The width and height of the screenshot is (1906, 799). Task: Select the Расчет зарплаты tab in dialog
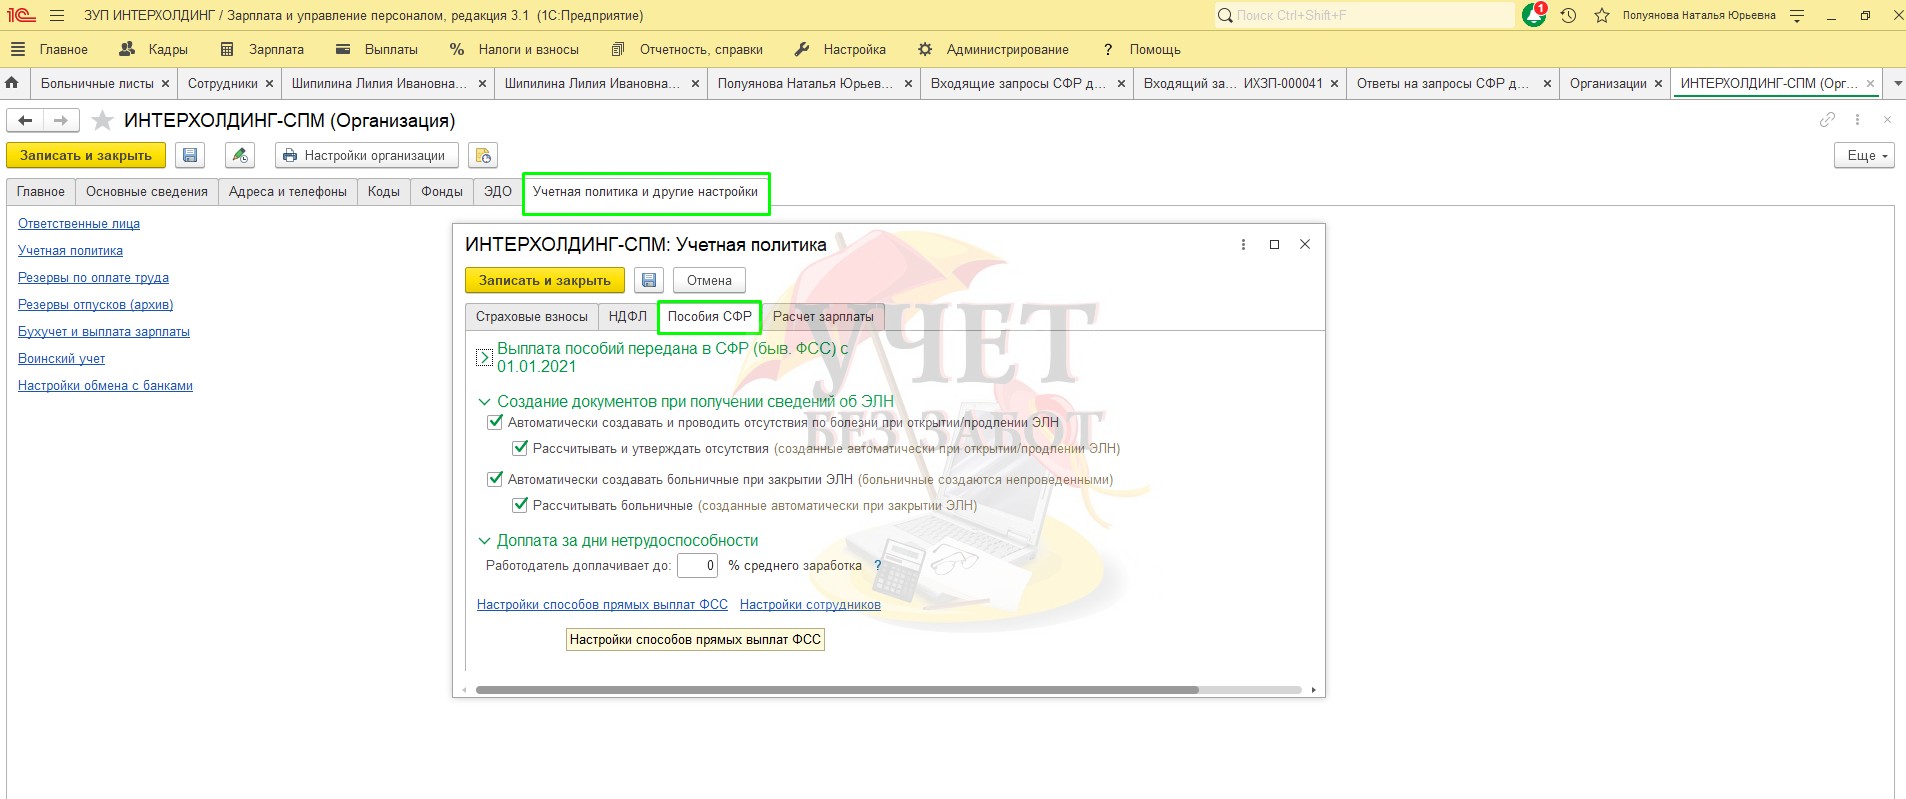[x=823, y=317]
